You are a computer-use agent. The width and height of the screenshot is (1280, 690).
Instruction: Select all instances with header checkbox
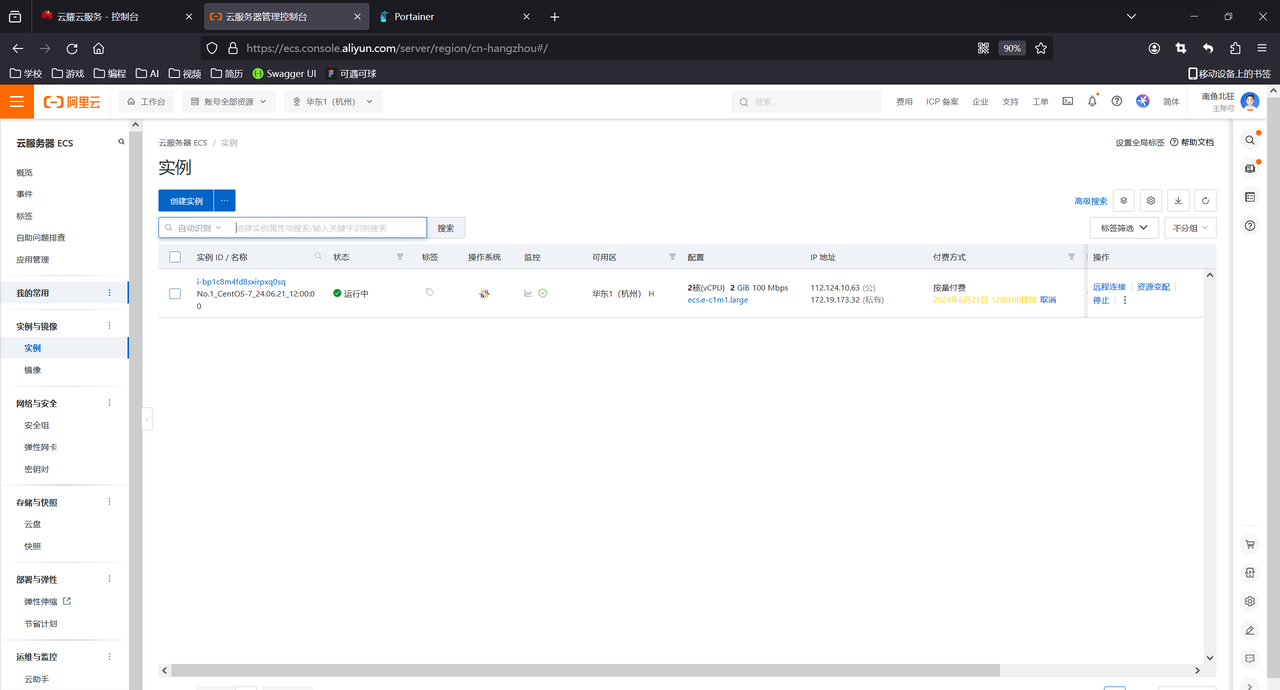(x=175, y=257)
